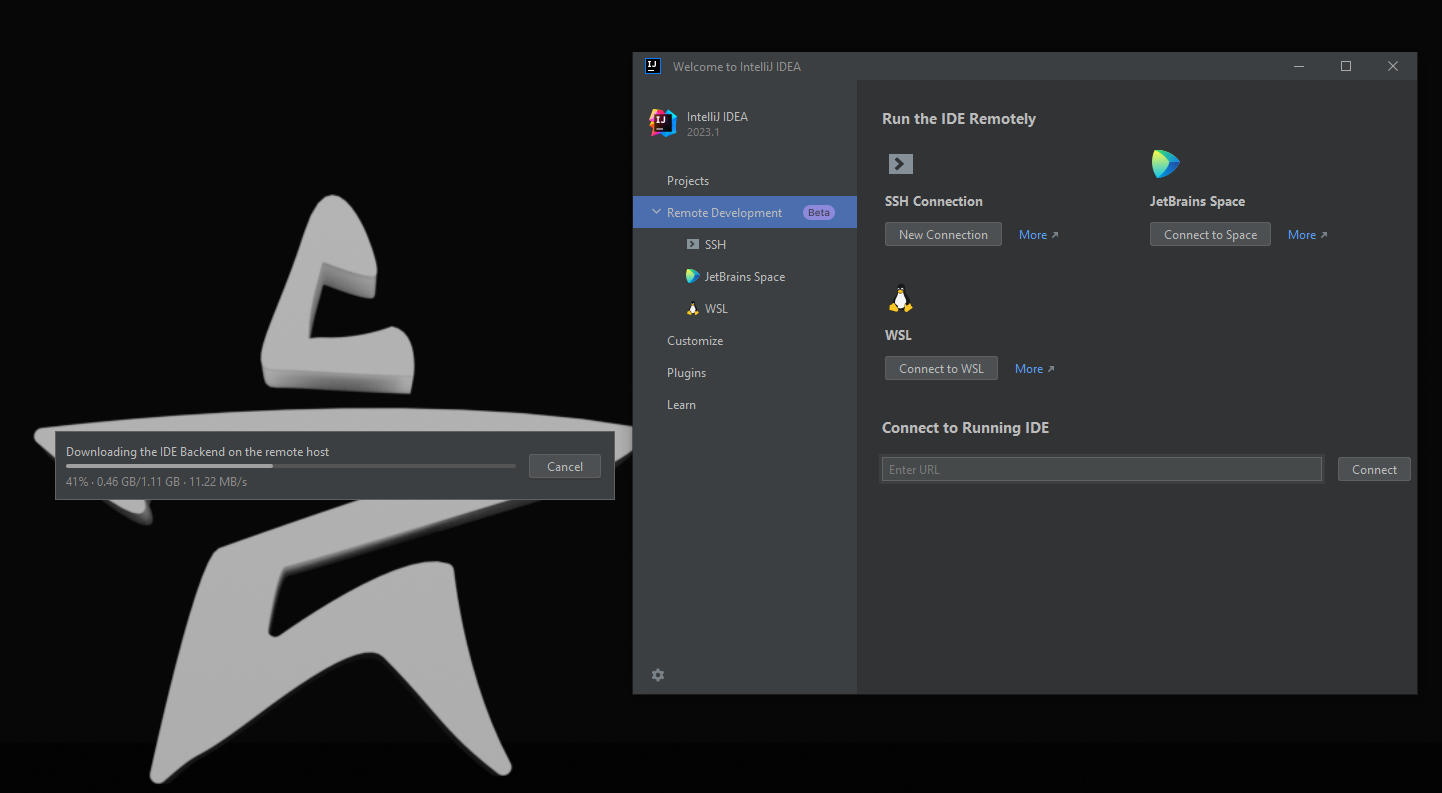Click the Connect button beside URL field
The image size is (1442, 793).
click(x=1374, y=469)
